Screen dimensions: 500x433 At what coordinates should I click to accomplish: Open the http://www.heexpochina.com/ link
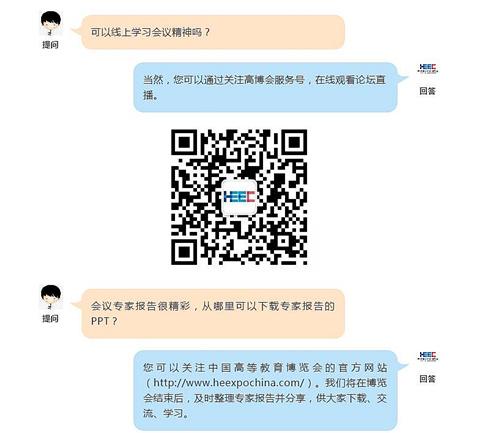coord(229,383)
